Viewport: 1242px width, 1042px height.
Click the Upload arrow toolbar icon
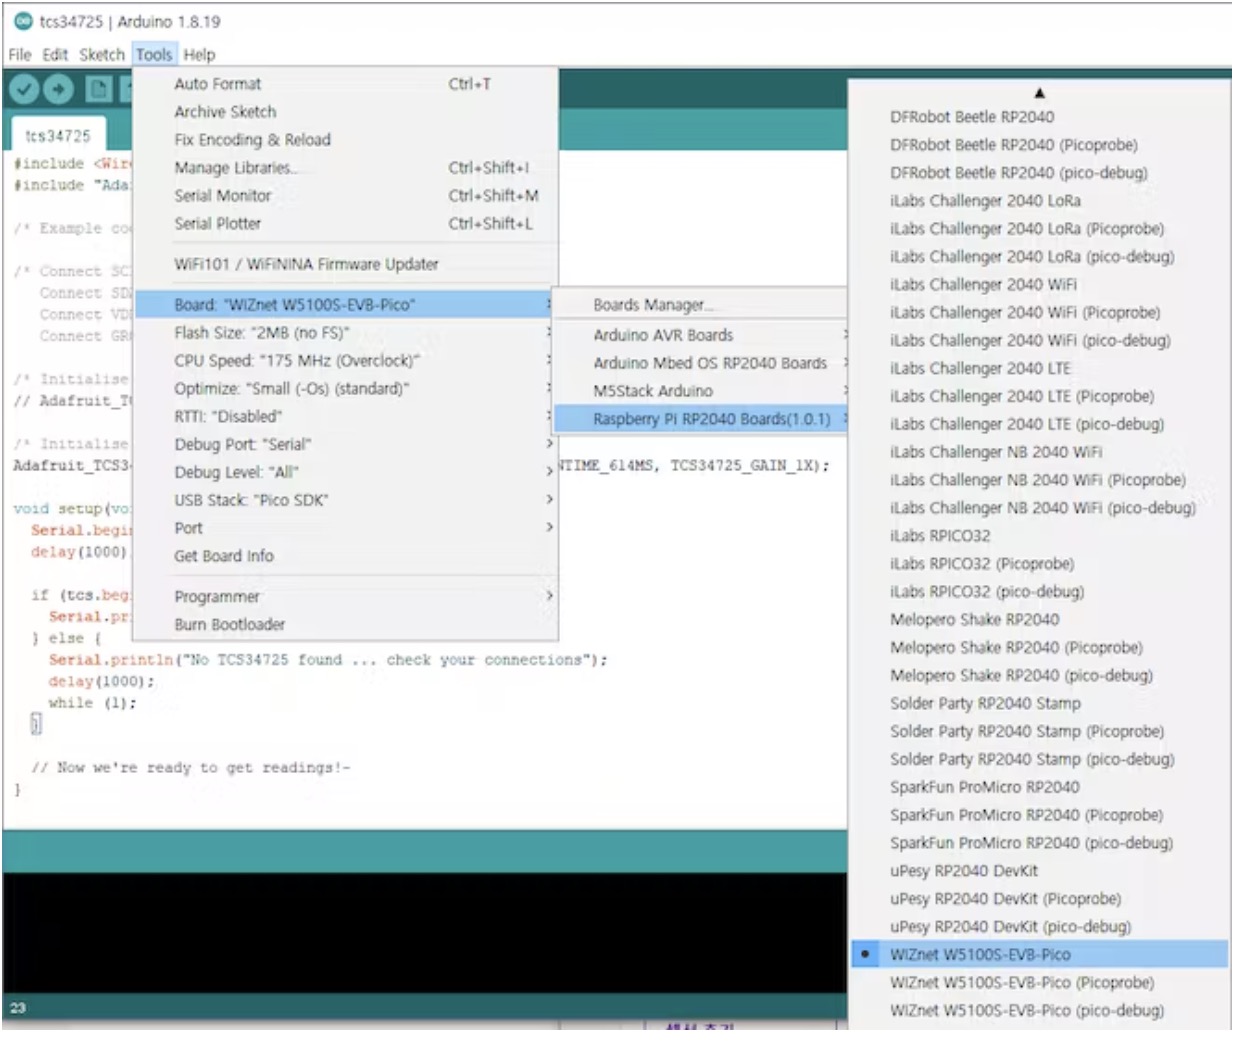(59, 90)
